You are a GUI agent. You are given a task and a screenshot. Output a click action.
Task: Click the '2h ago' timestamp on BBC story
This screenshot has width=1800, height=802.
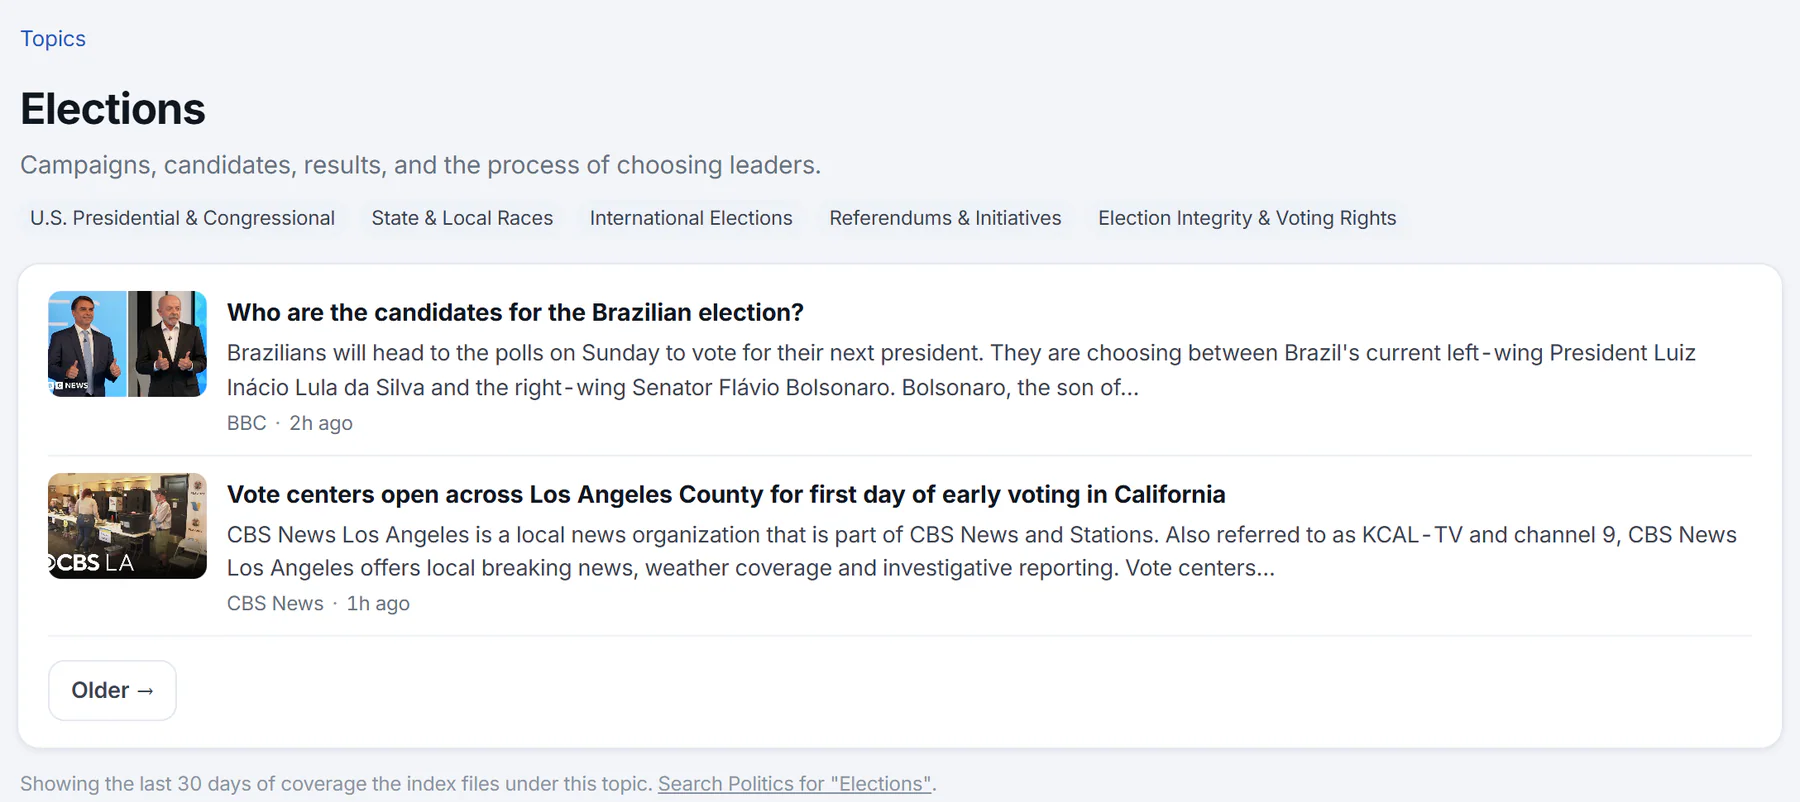(x=321, y=423)
